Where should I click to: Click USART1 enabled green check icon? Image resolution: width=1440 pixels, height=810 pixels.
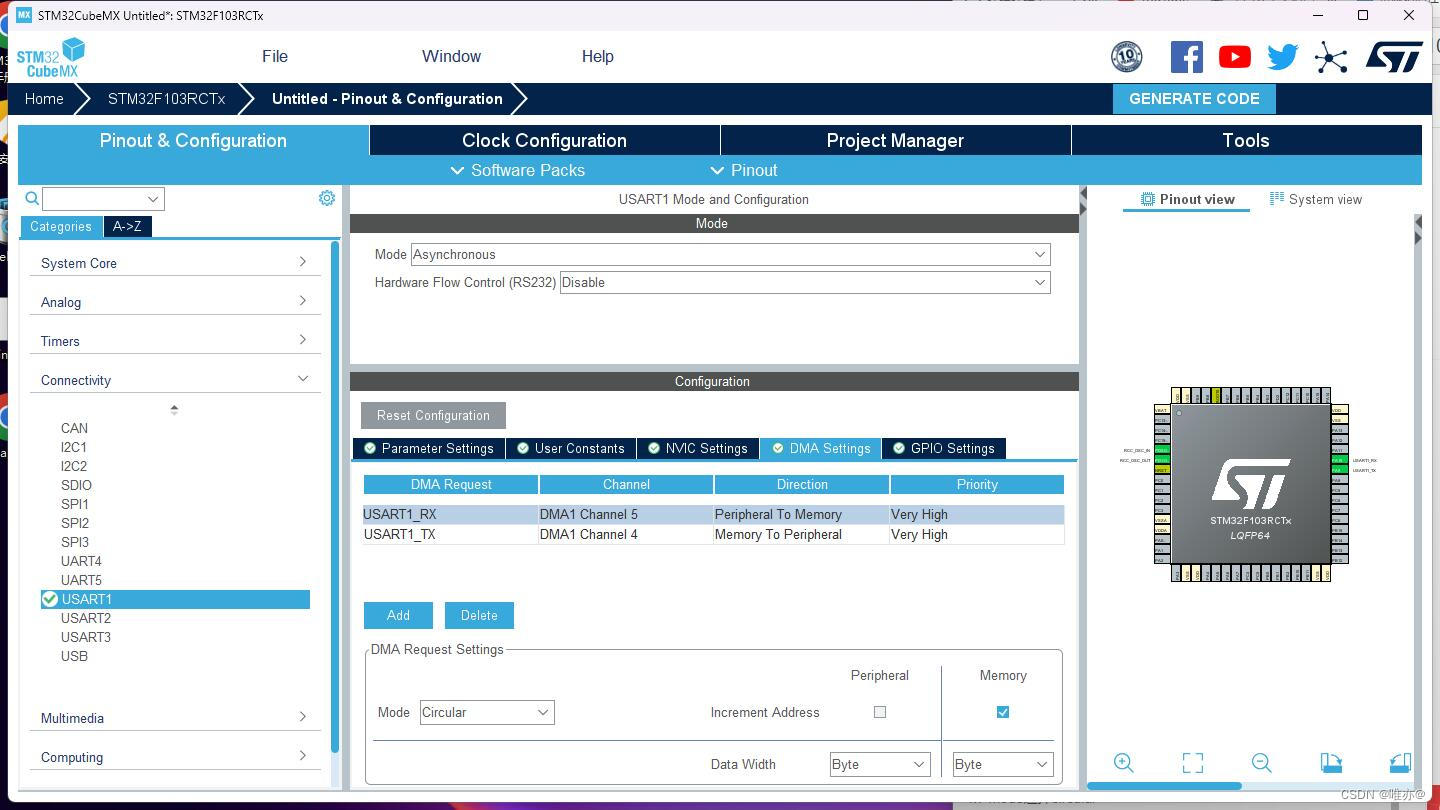pyautogui.click(x=50, y=599)
